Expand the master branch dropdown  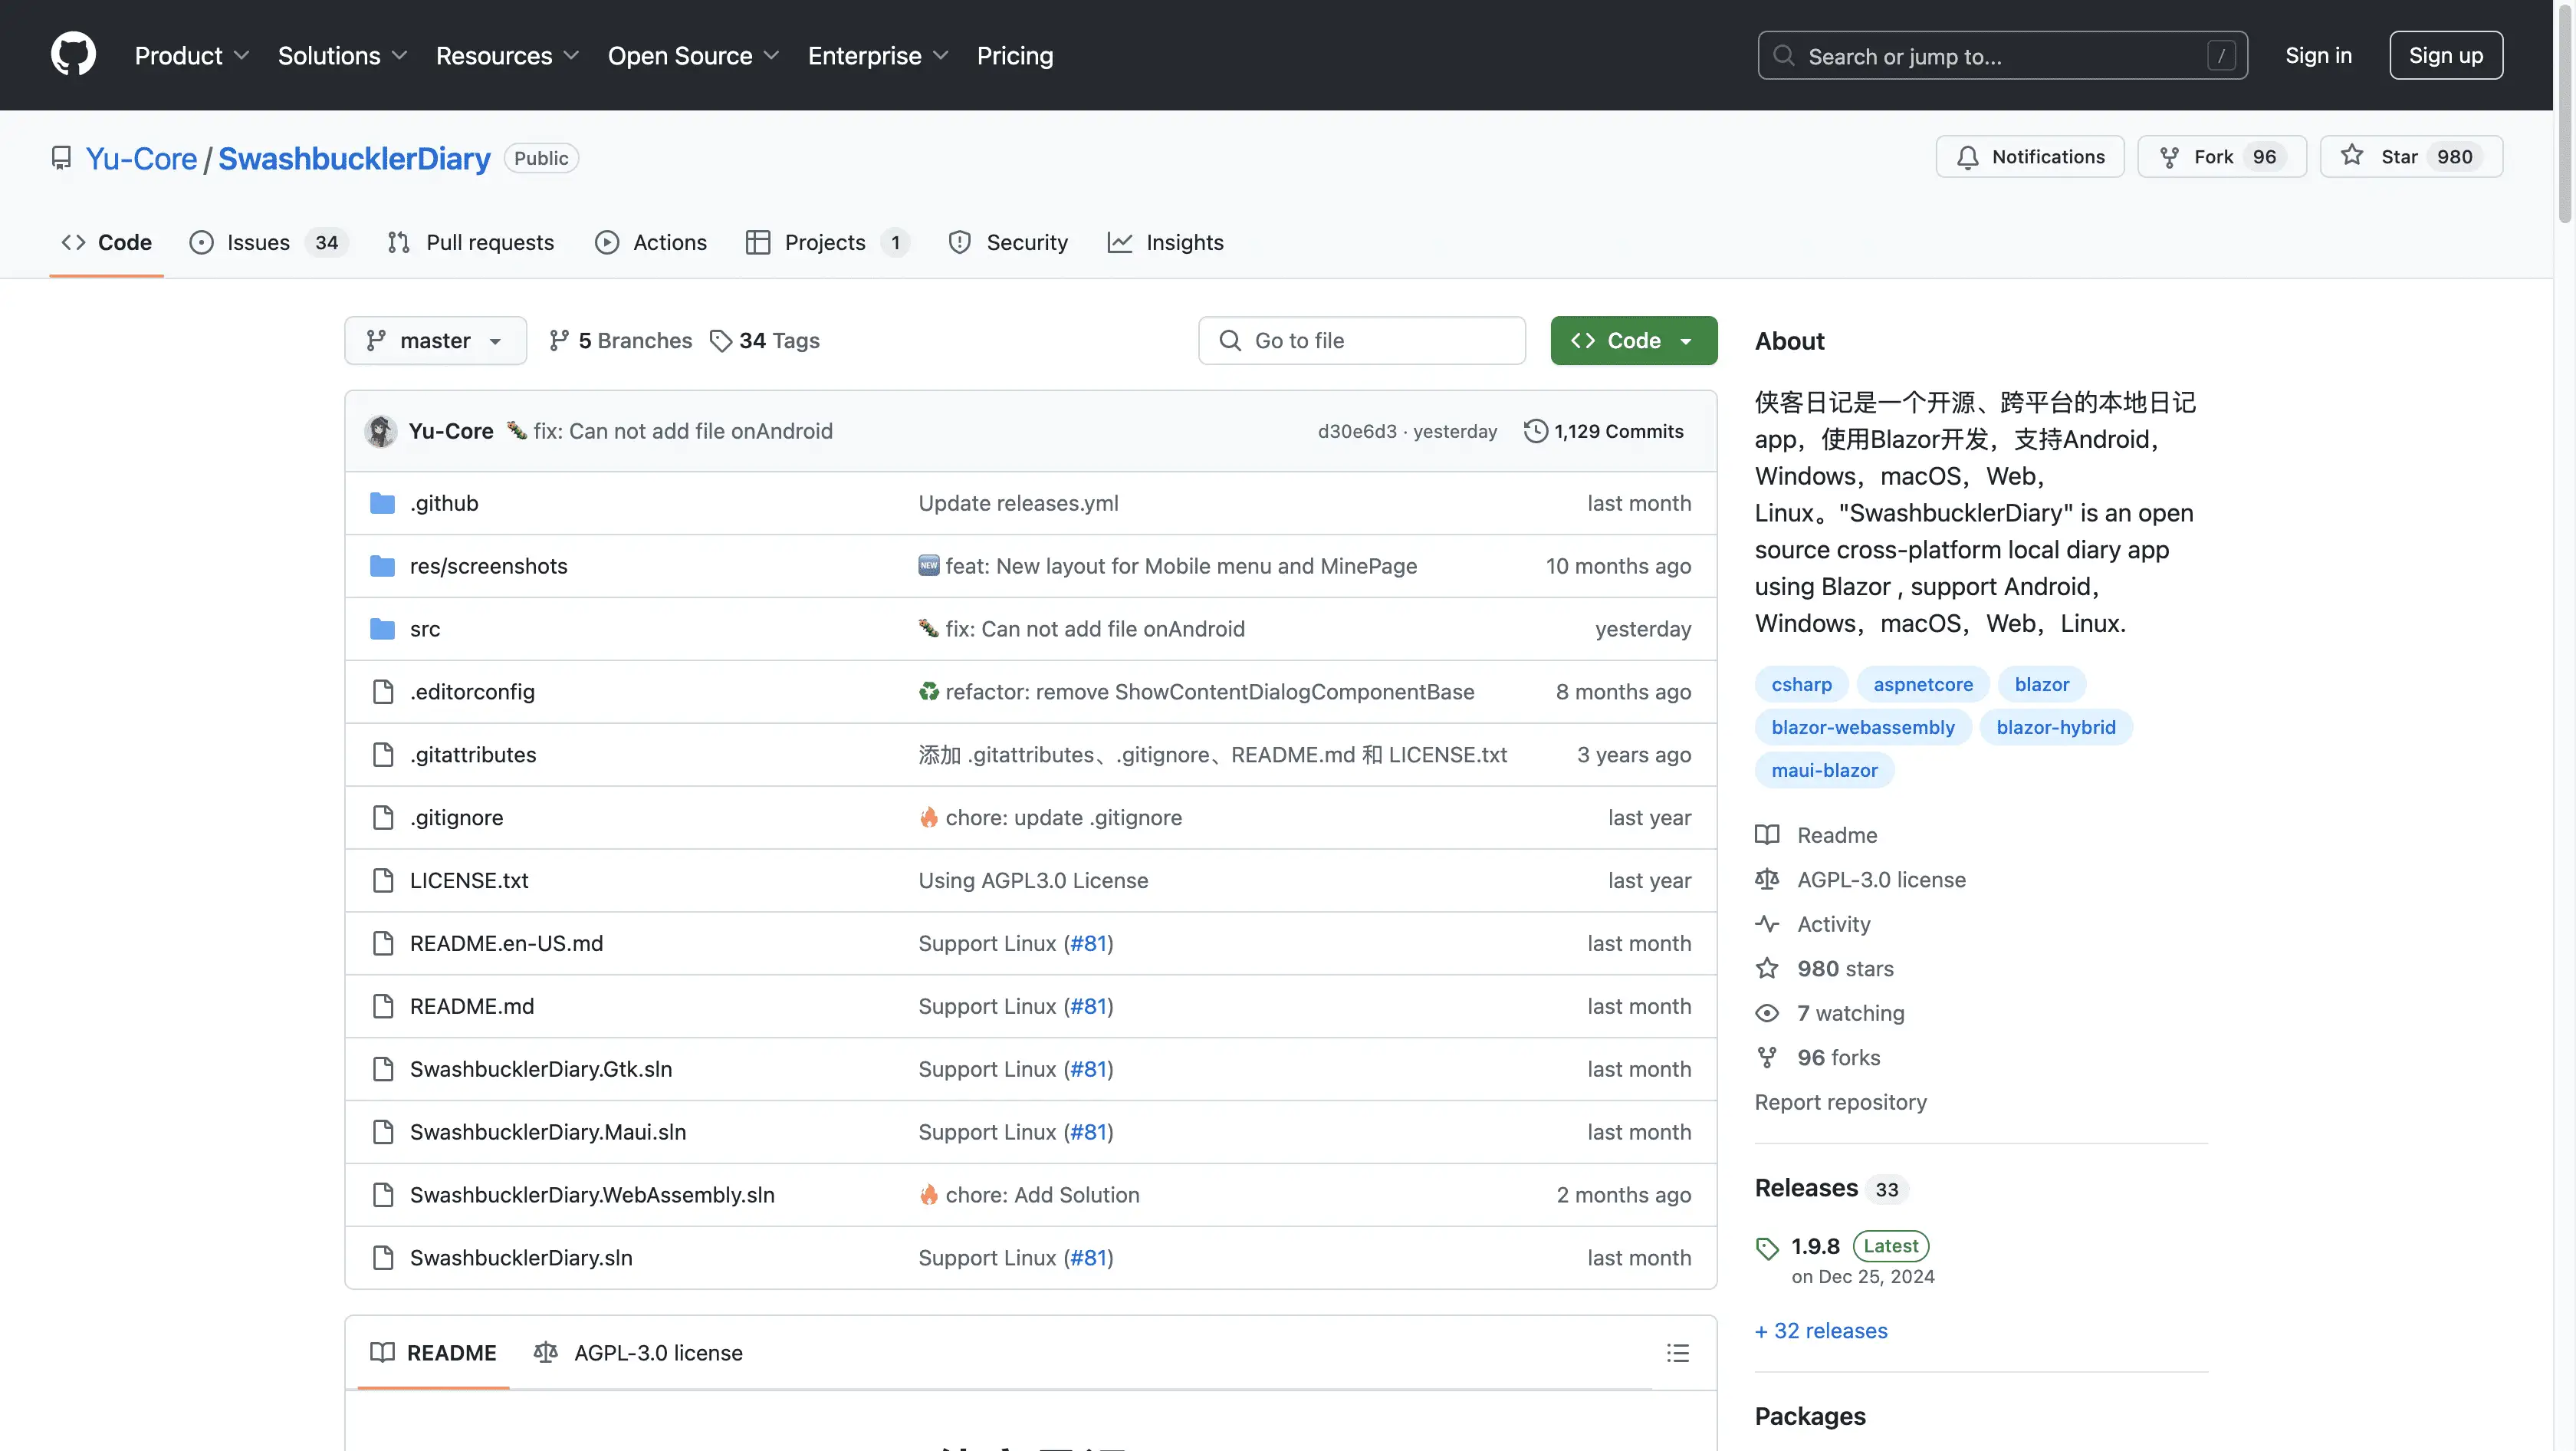click(x=435, y=341)
